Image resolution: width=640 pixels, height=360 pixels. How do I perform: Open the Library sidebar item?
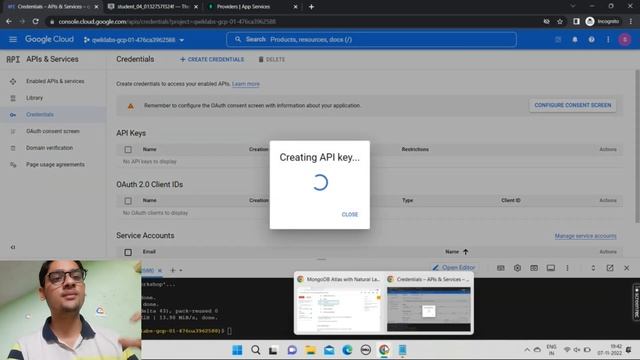[34, 98]
